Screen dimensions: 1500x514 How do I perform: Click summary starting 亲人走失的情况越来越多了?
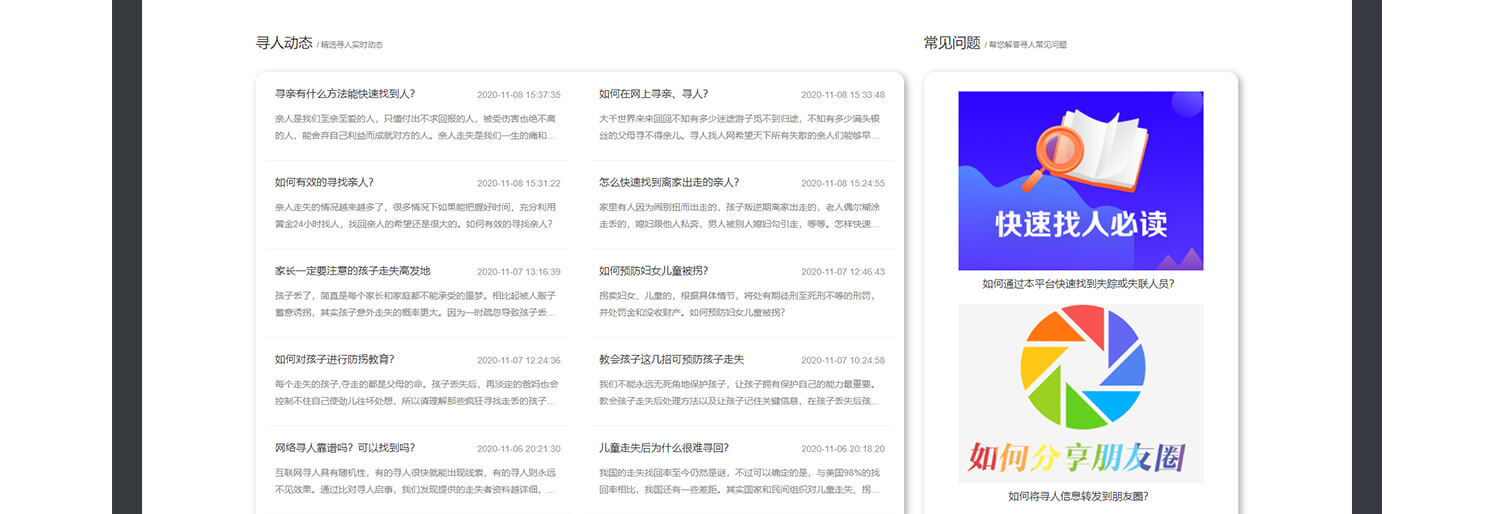click(415, 215)
